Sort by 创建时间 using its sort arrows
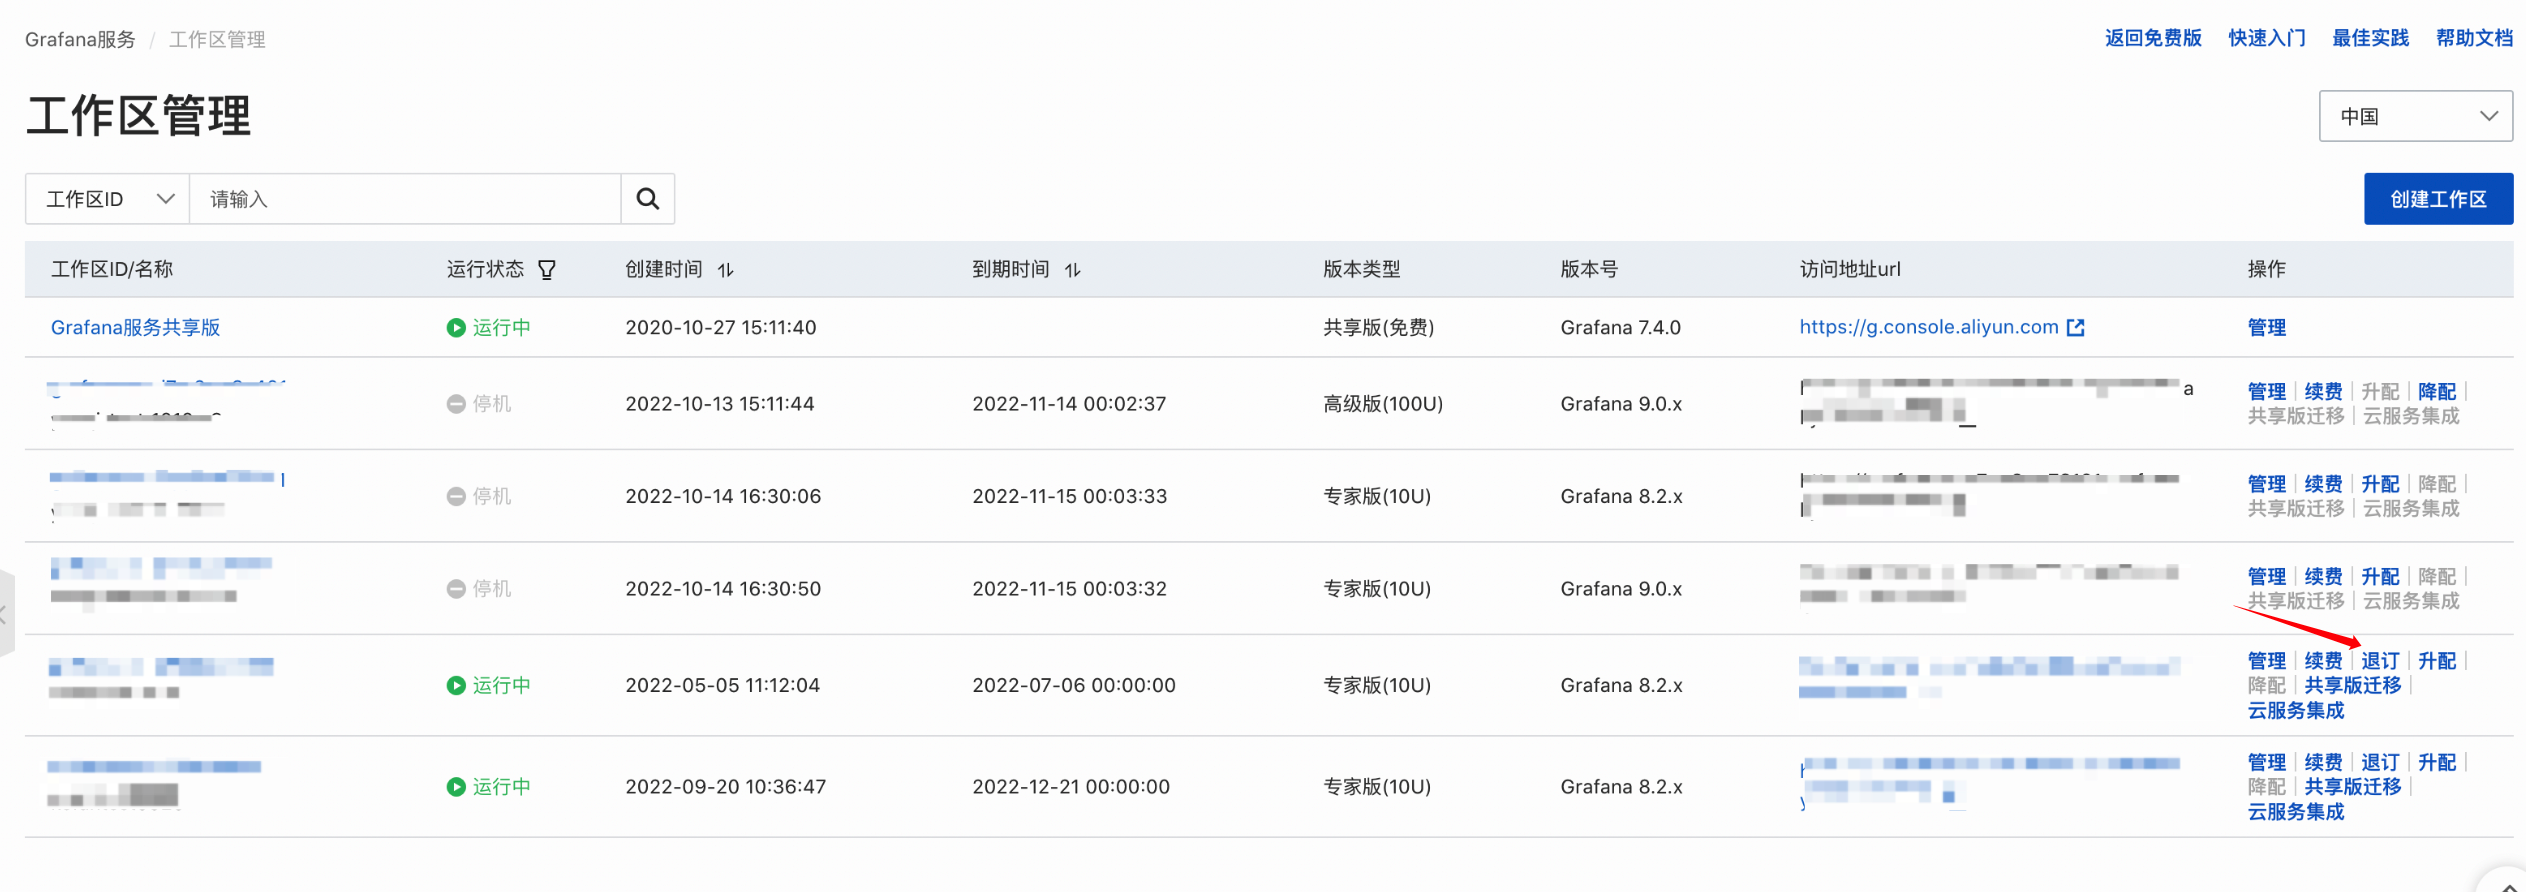Image resolution: width=2526 pixels, height=892 pixels. (726, 270)
